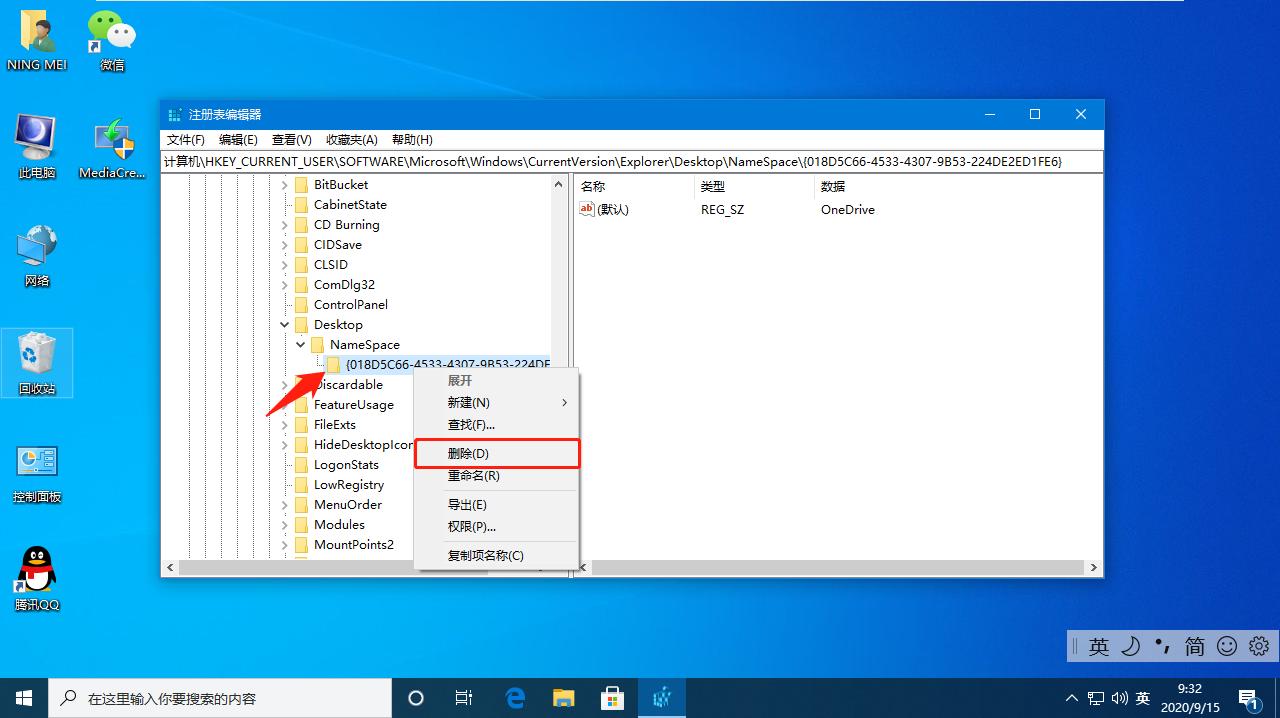
Task: Collapse the Desktop tree node
Action: [283, 324]
